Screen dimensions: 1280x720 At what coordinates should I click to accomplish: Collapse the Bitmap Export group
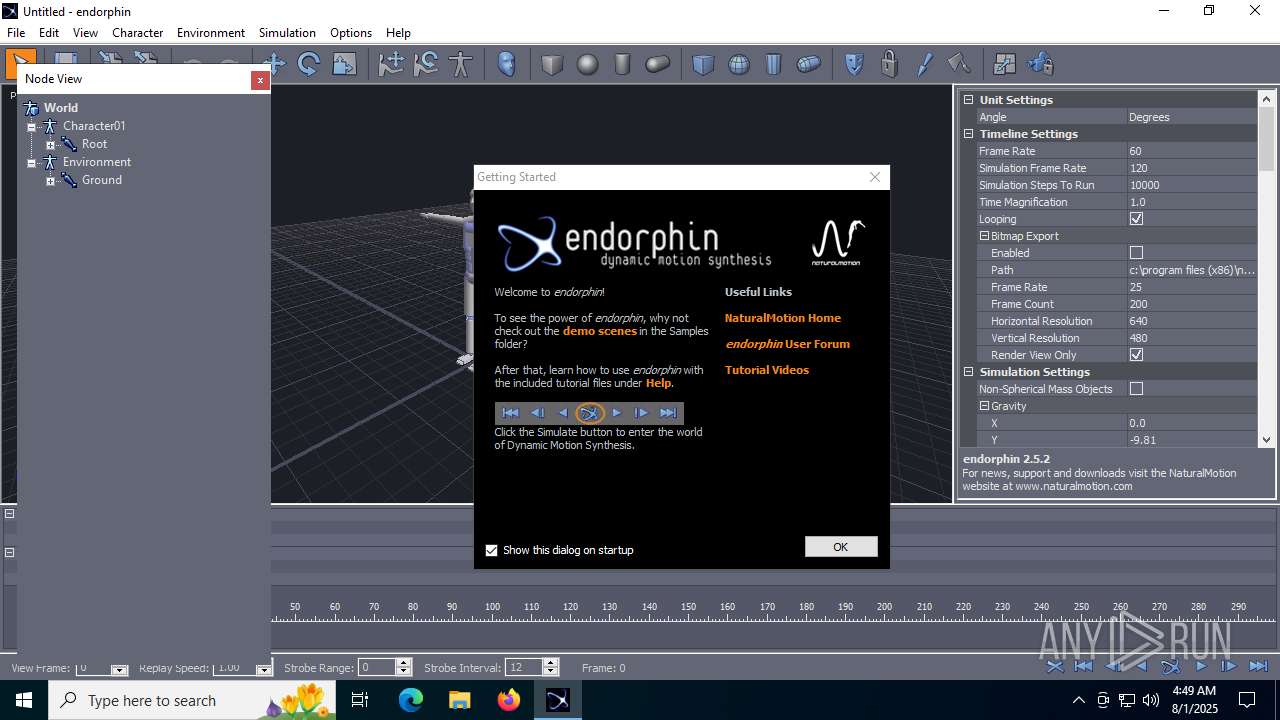point(984,236)
